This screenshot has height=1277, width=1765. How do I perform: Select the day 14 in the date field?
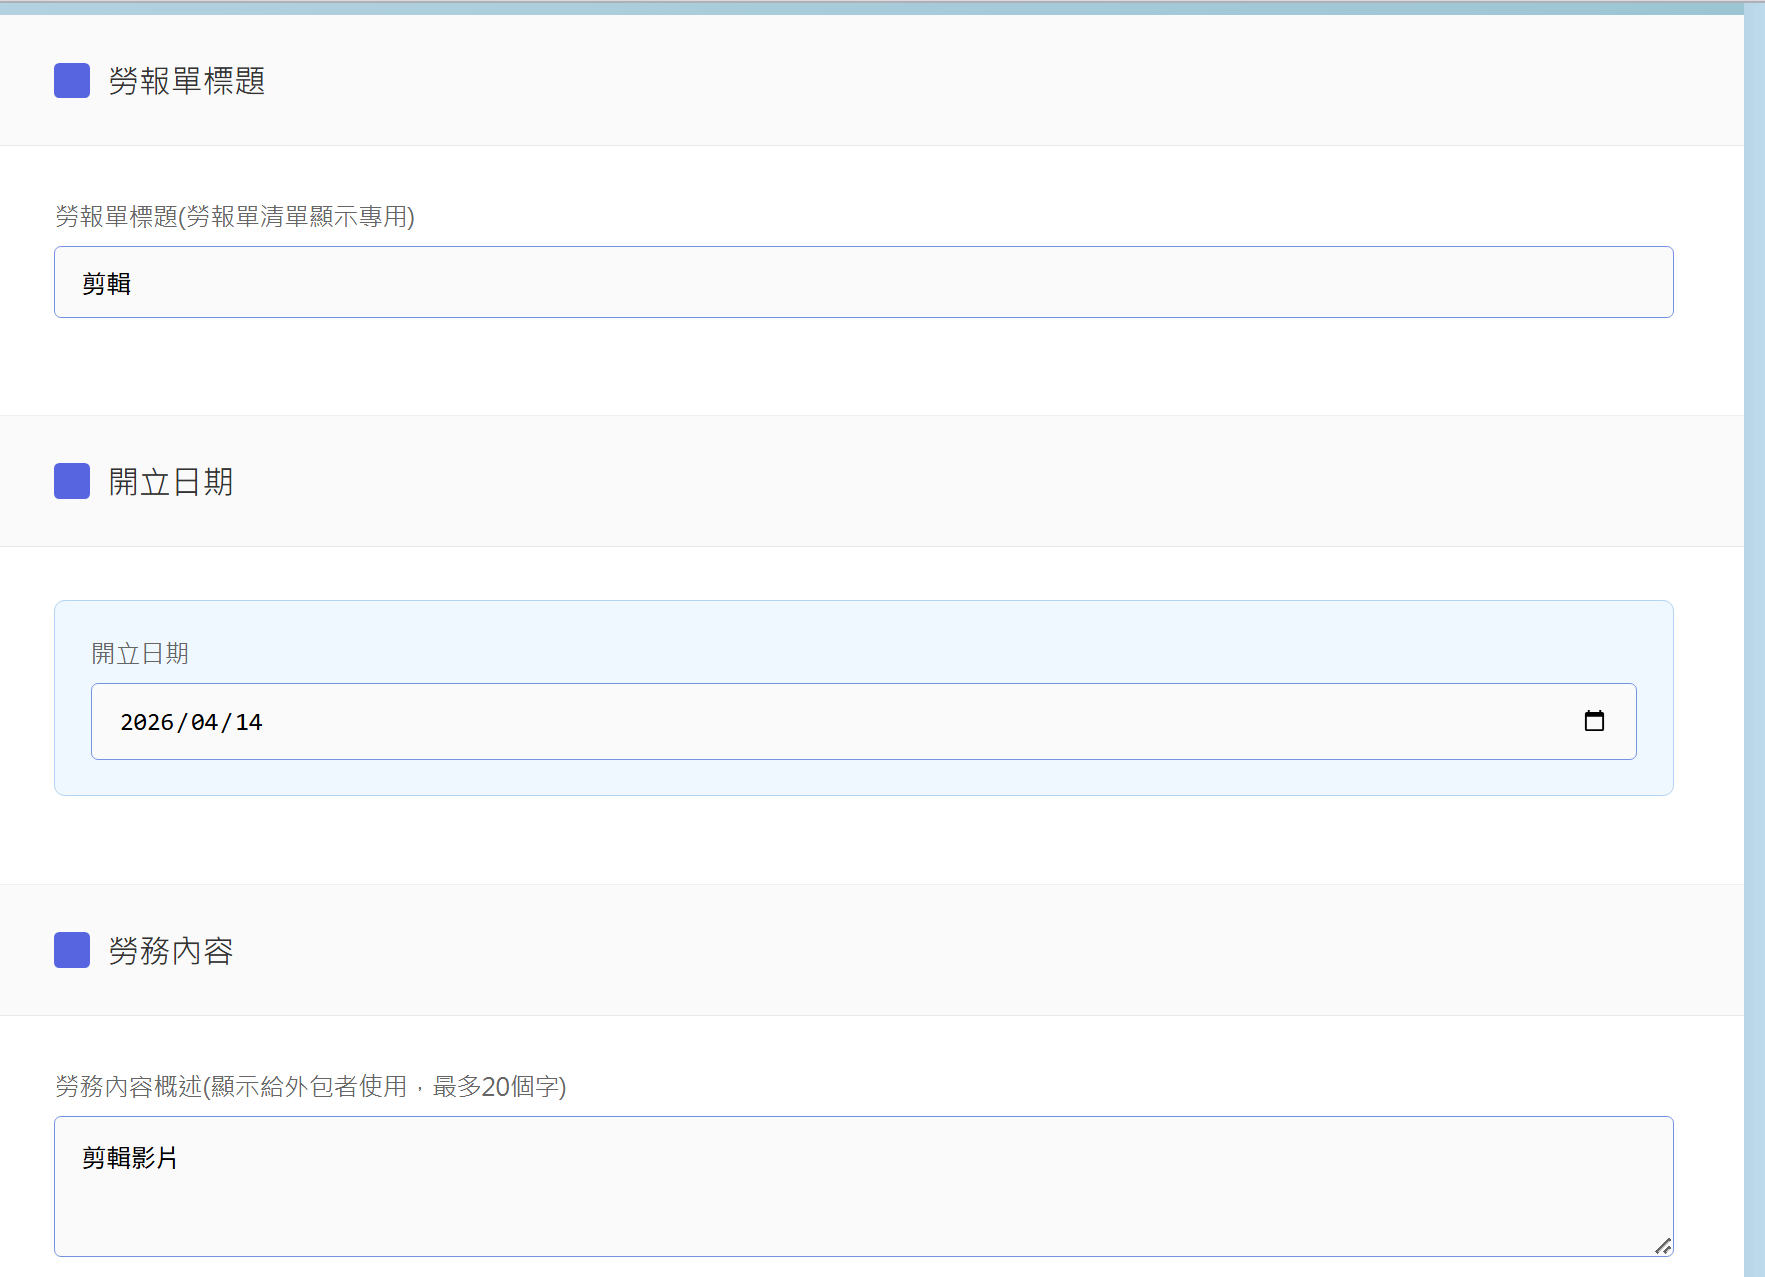249,722
